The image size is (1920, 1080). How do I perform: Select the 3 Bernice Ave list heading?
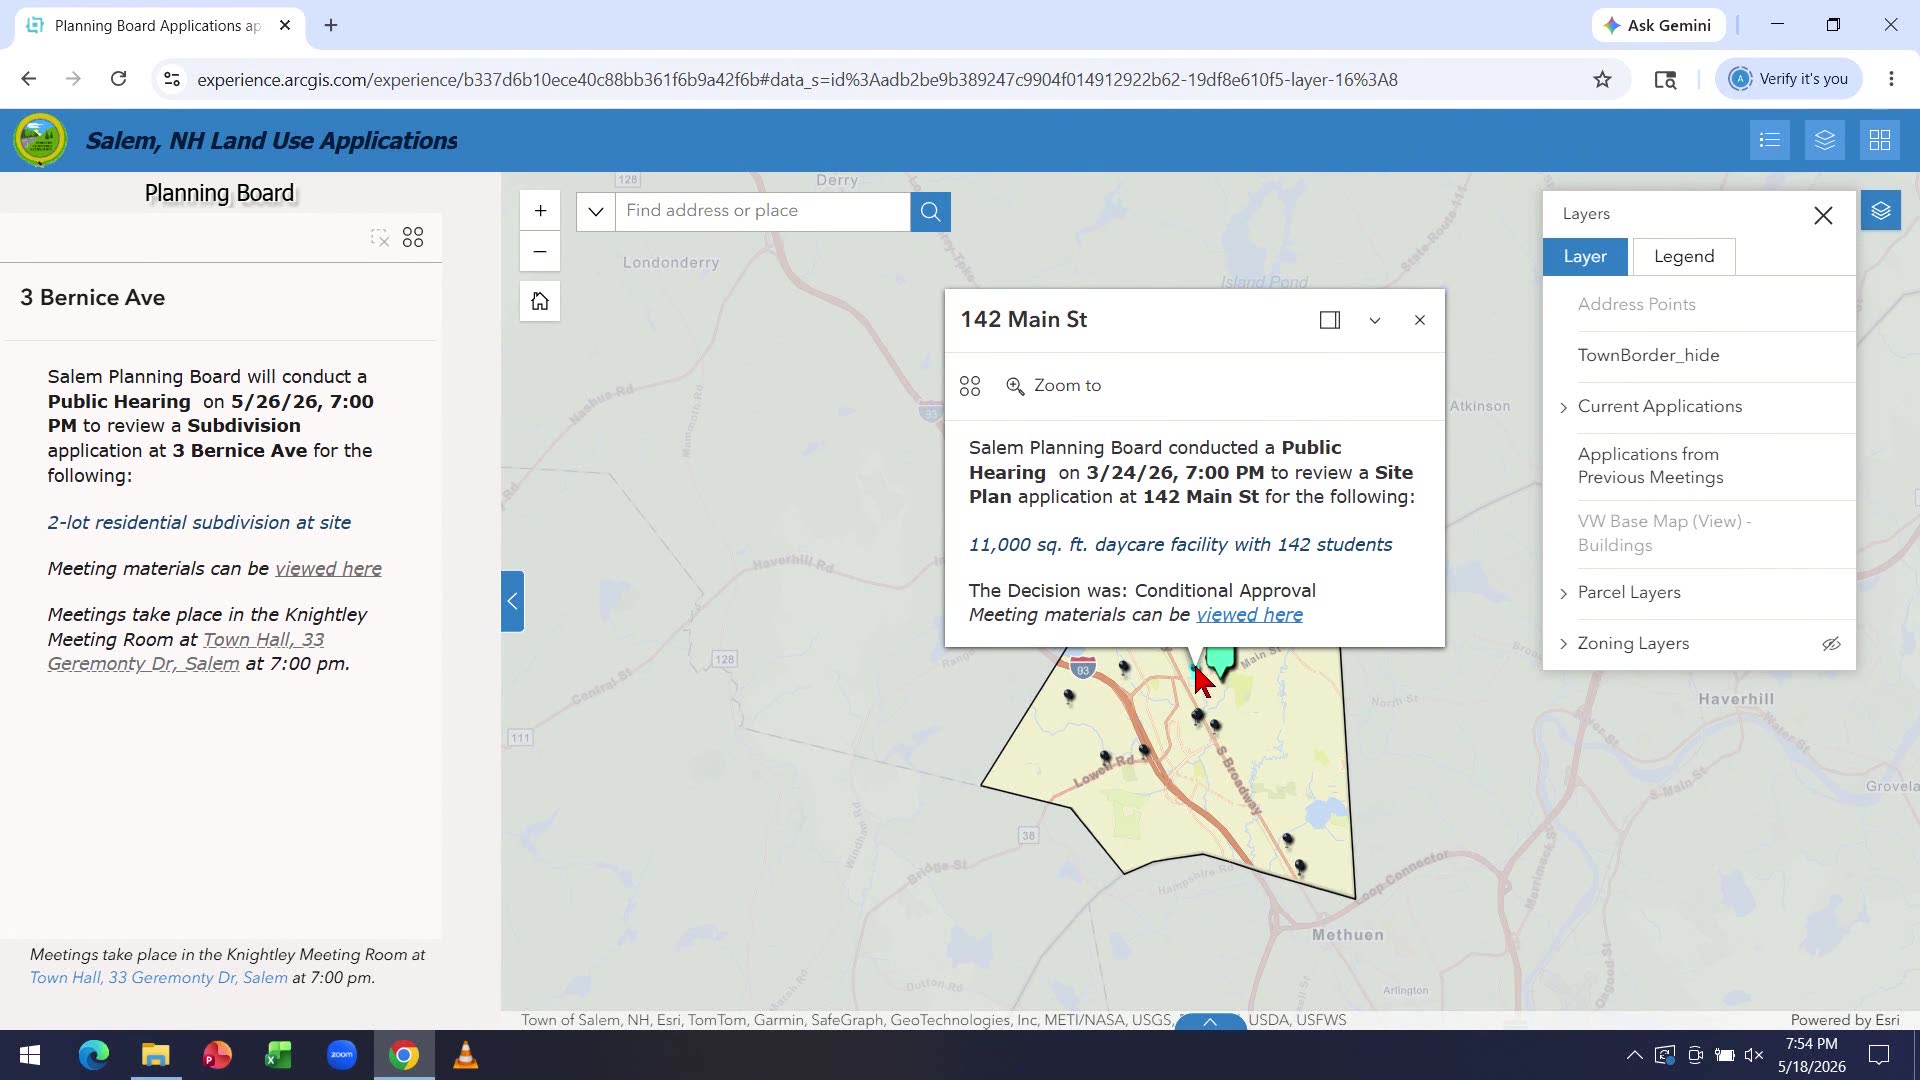[x=92, y=298]
